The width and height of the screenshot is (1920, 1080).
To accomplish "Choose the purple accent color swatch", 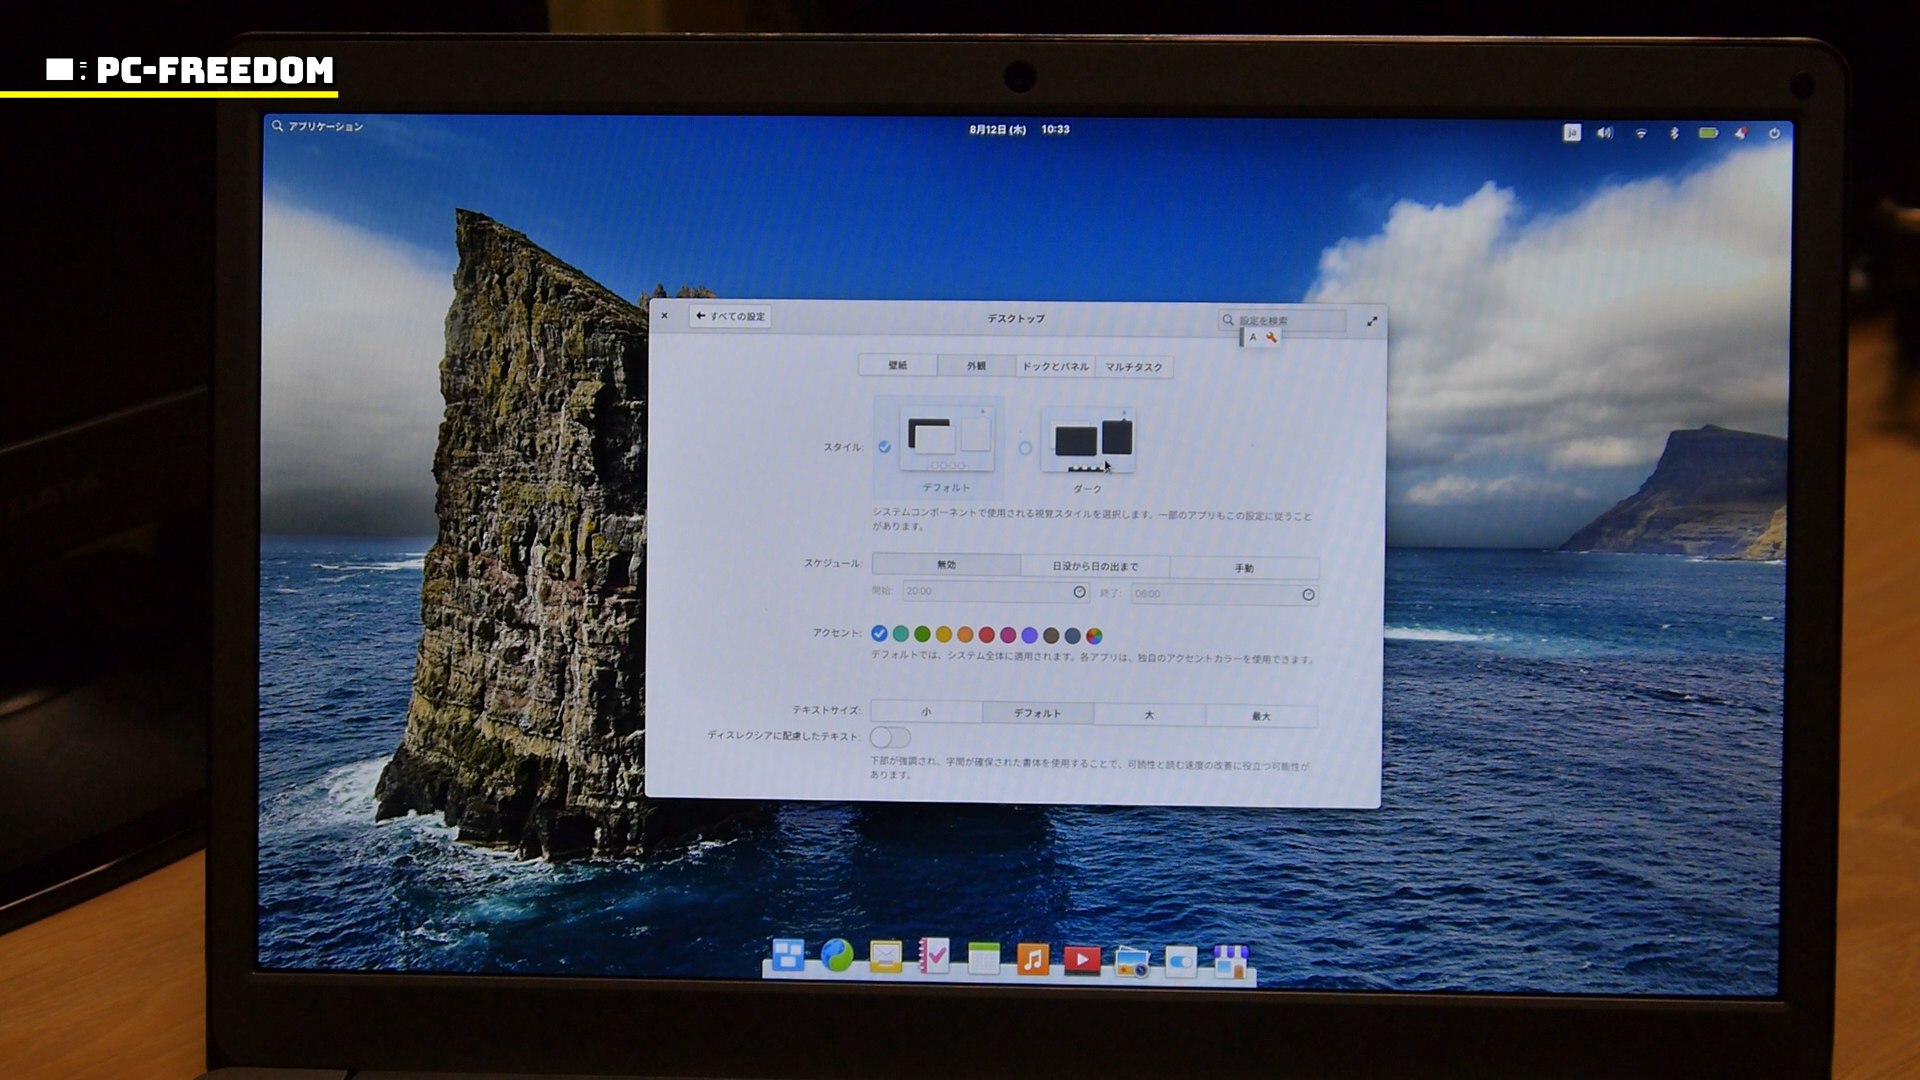I will pyautogui.click(x=1029, y=635).
